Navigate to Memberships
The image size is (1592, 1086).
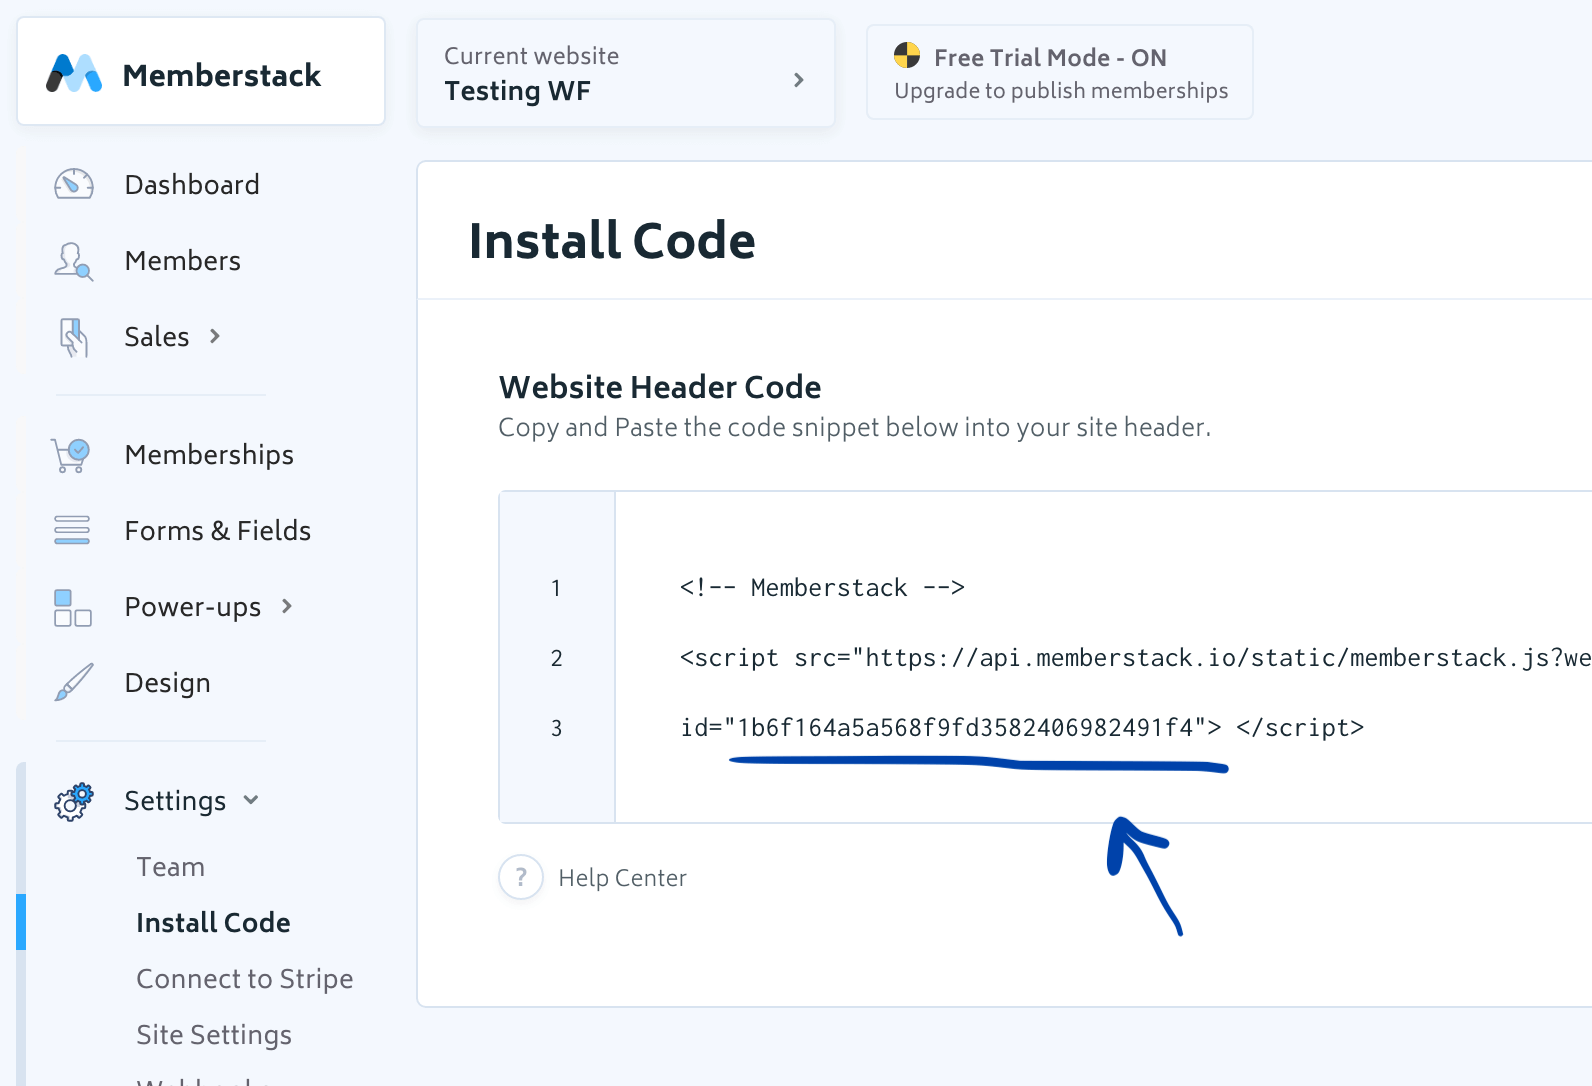point(209,454)
